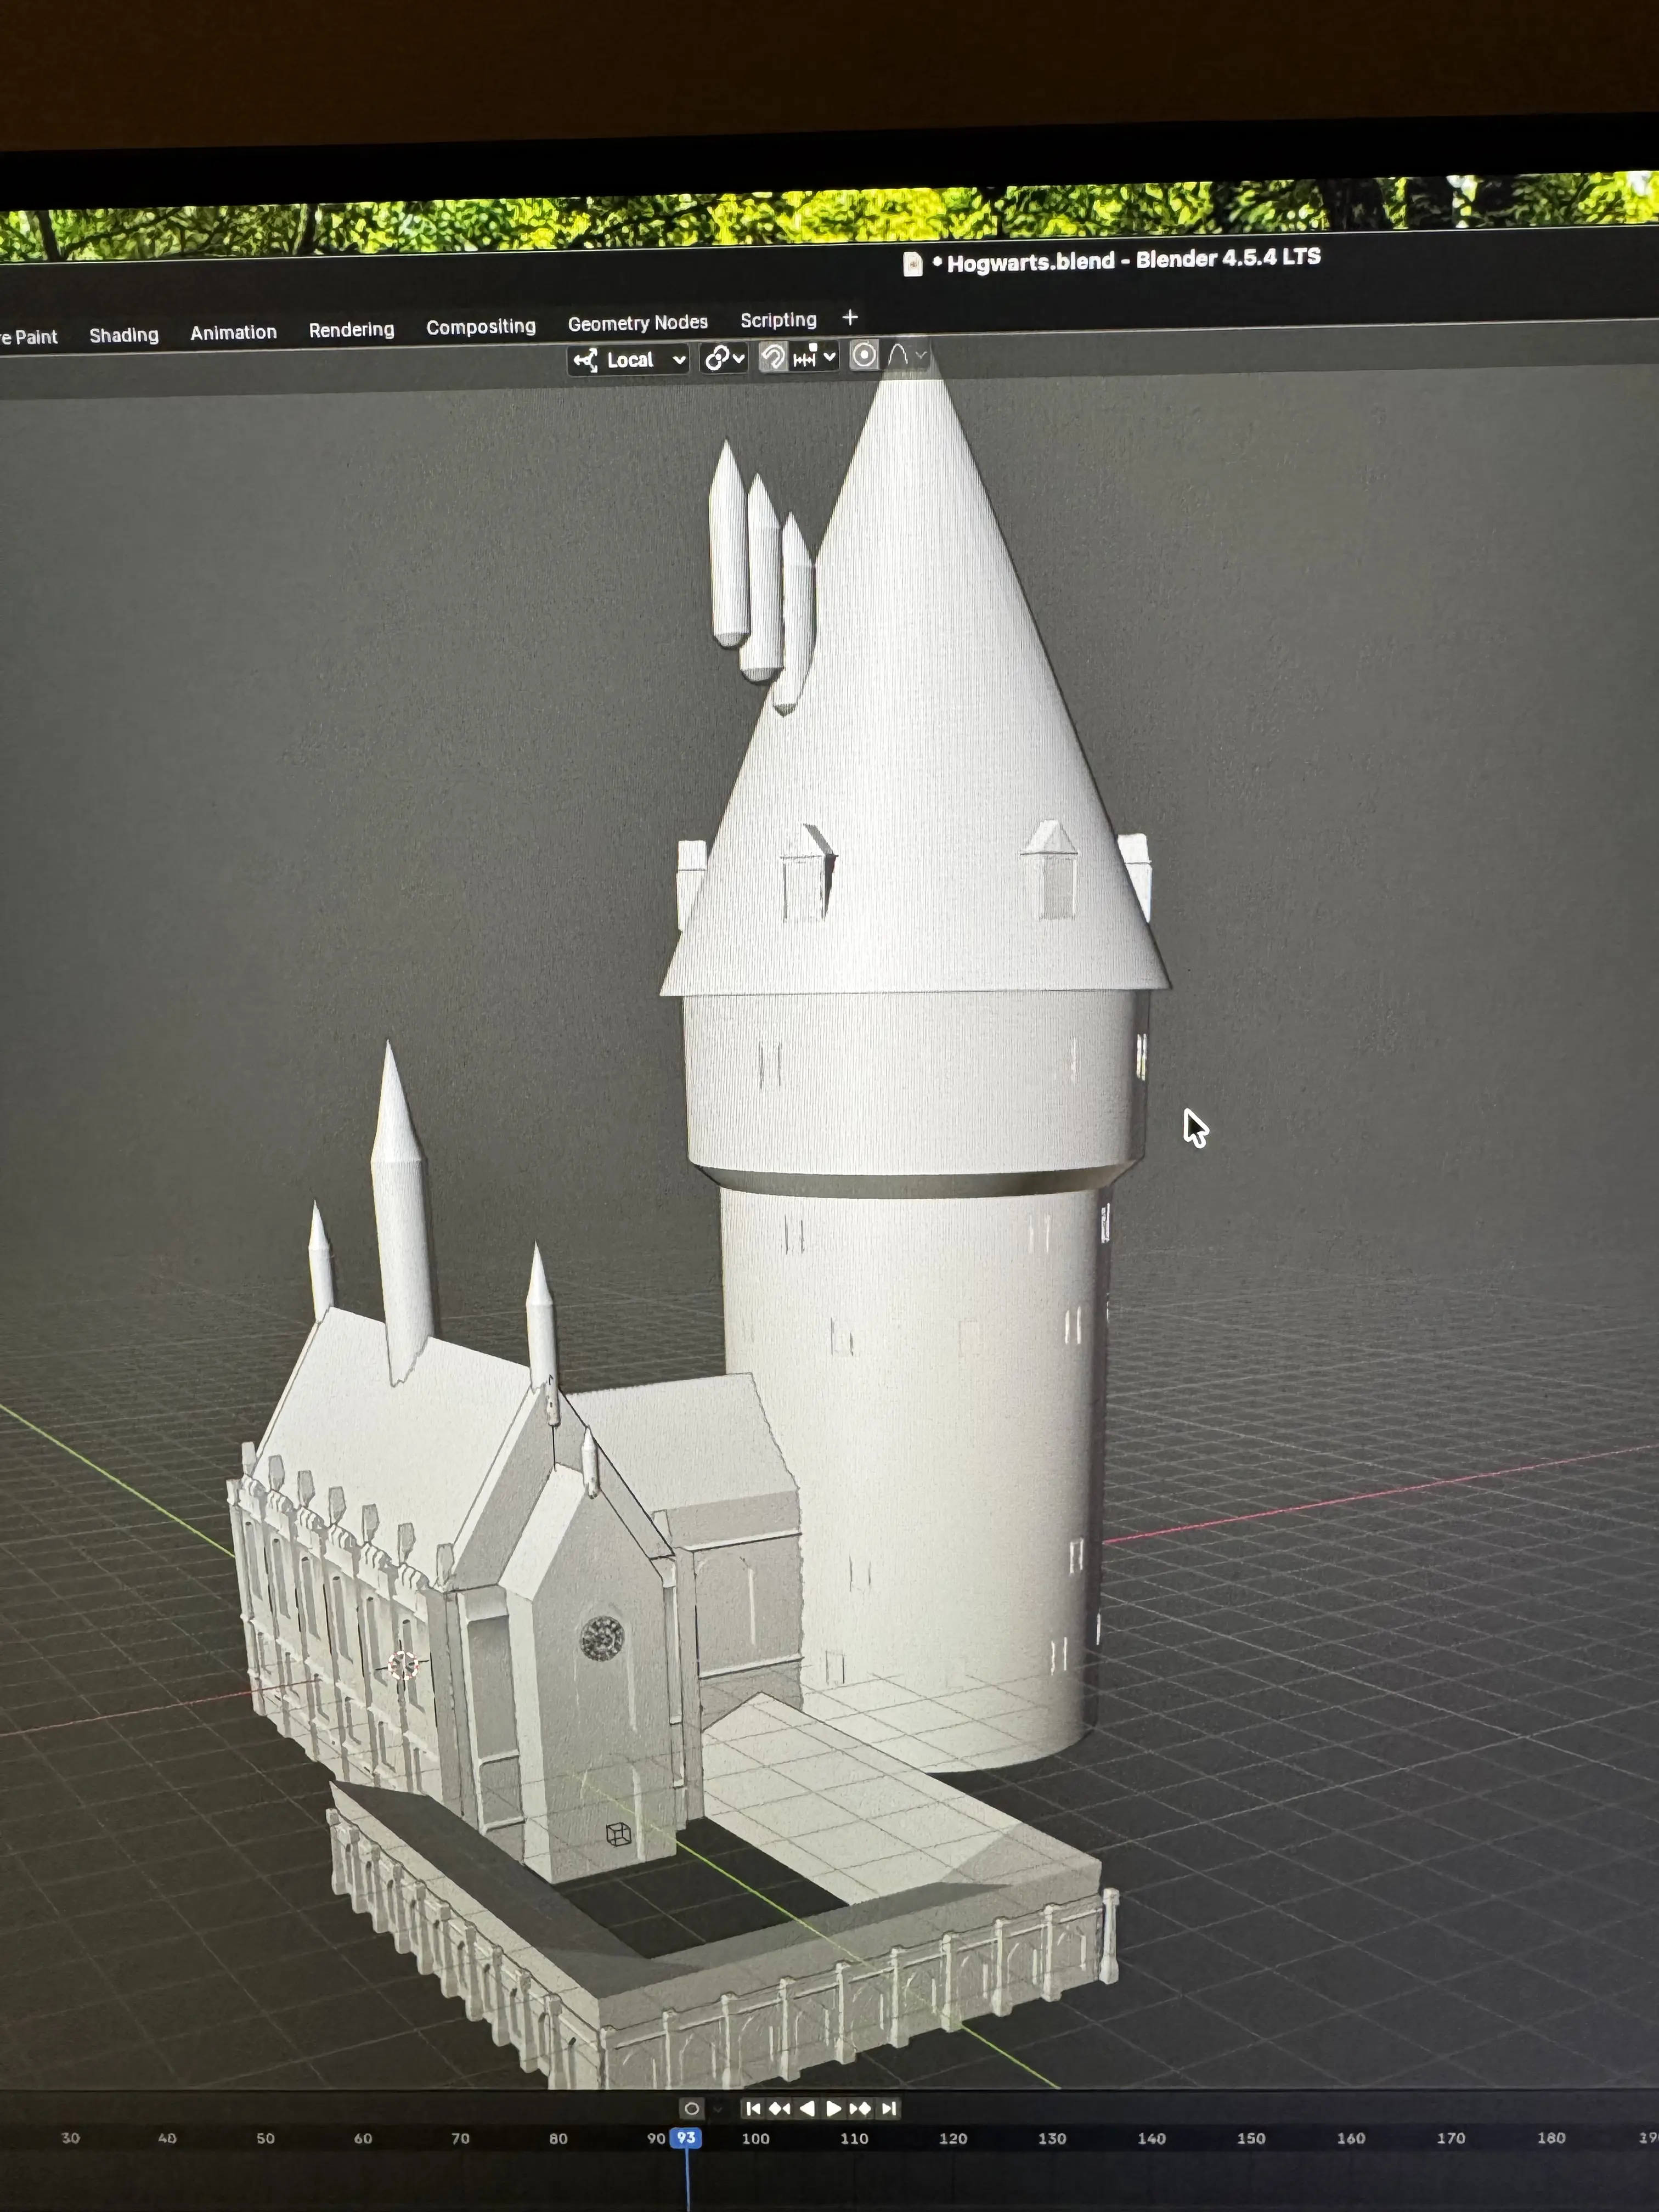The image size is (1659, 2212).
Task: Click the Hogwarts.blend file icon in title bar
Action: tap(912, 264)
